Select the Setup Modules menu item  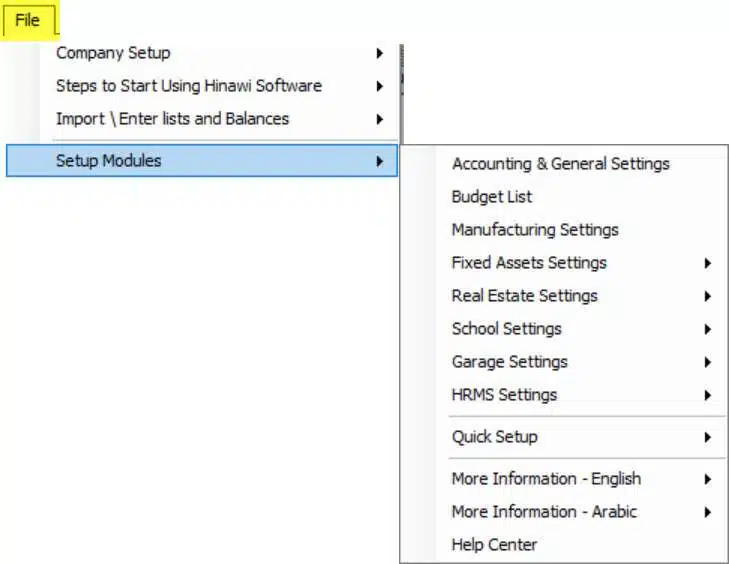click(202, 160)
